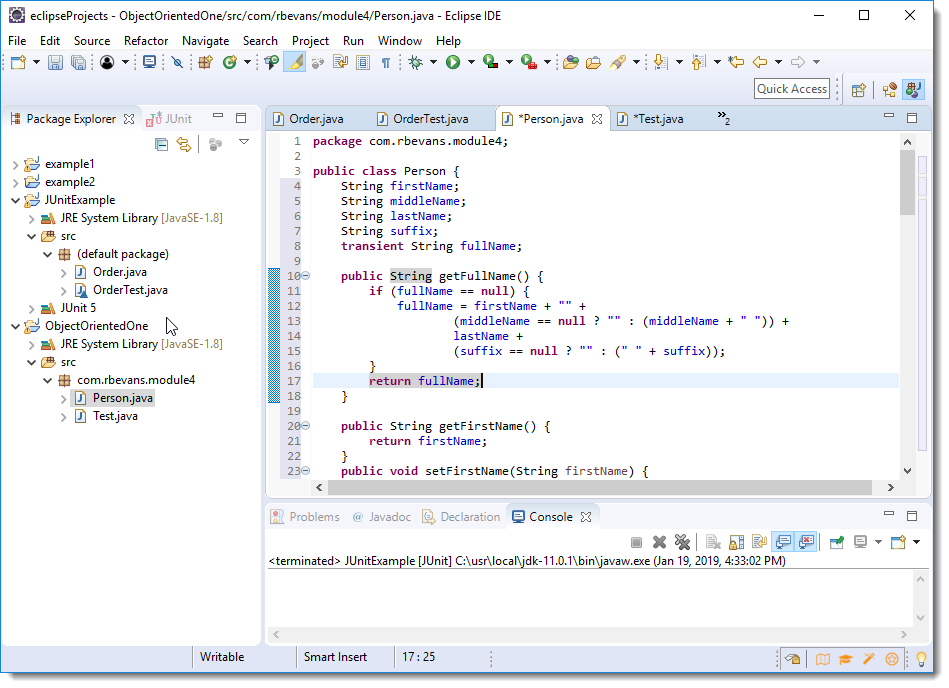The image size is (949, 688).
Task: Toggle Link with Editor in Package Explorer
Action: click(184, 145)
